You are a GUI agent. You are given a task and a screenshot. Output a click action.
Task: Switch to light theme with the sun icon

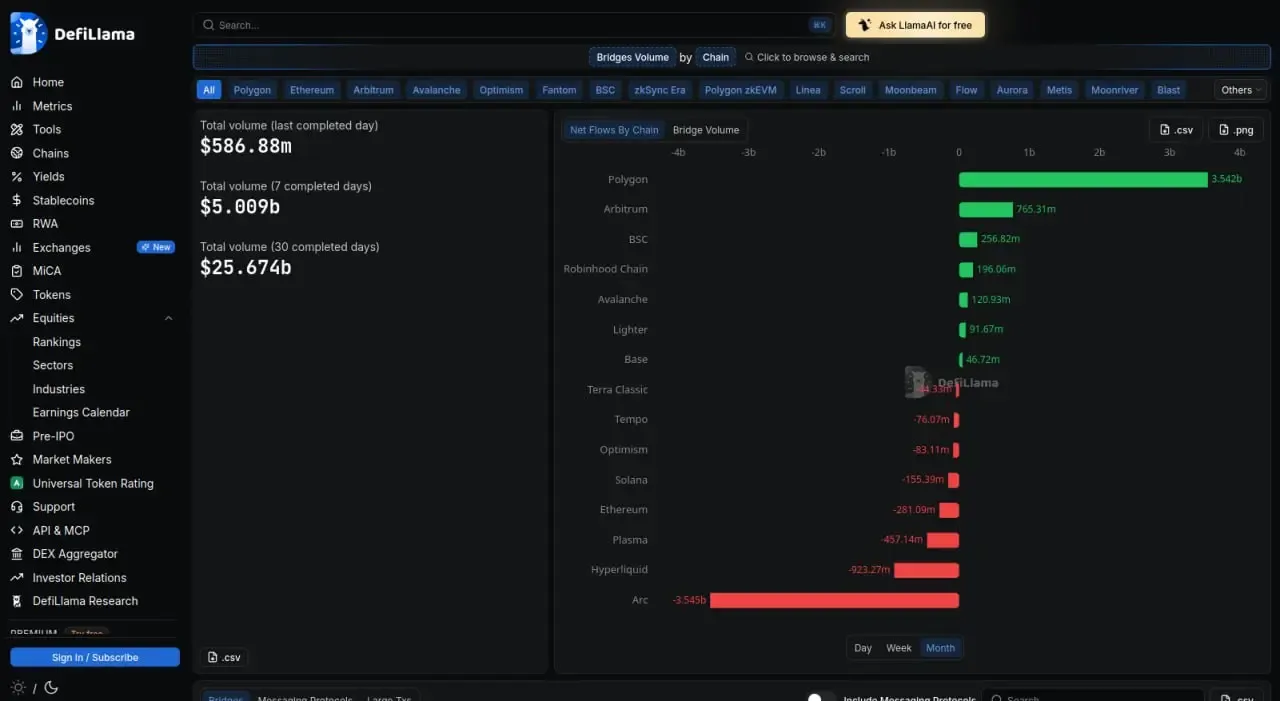point(18,688)
